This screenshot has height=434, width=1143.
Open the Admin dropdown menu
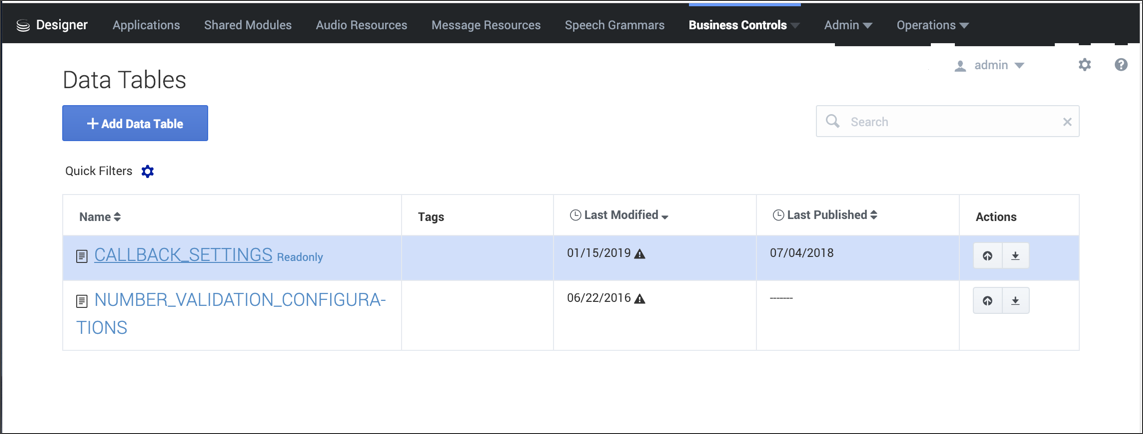point(848,25)
